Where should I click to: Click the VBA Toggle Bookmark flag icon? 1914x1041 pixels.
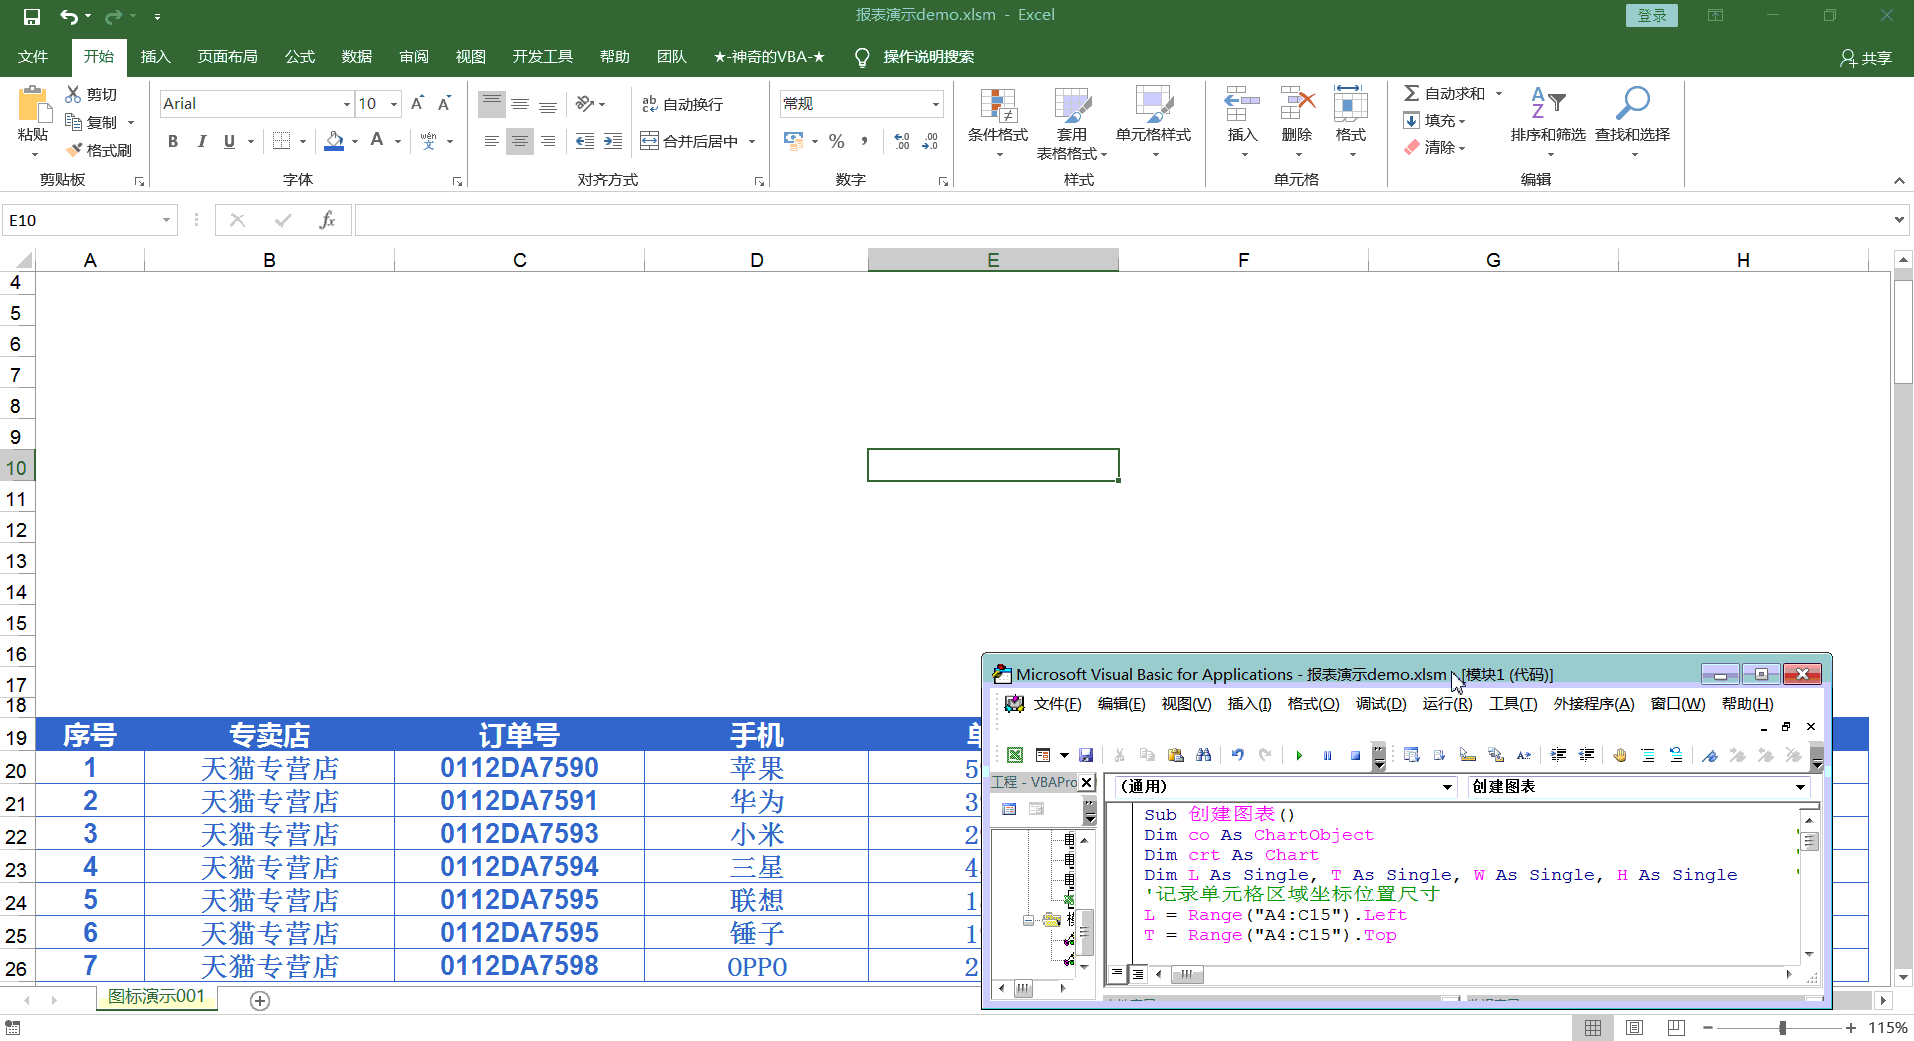[1710, 755]
